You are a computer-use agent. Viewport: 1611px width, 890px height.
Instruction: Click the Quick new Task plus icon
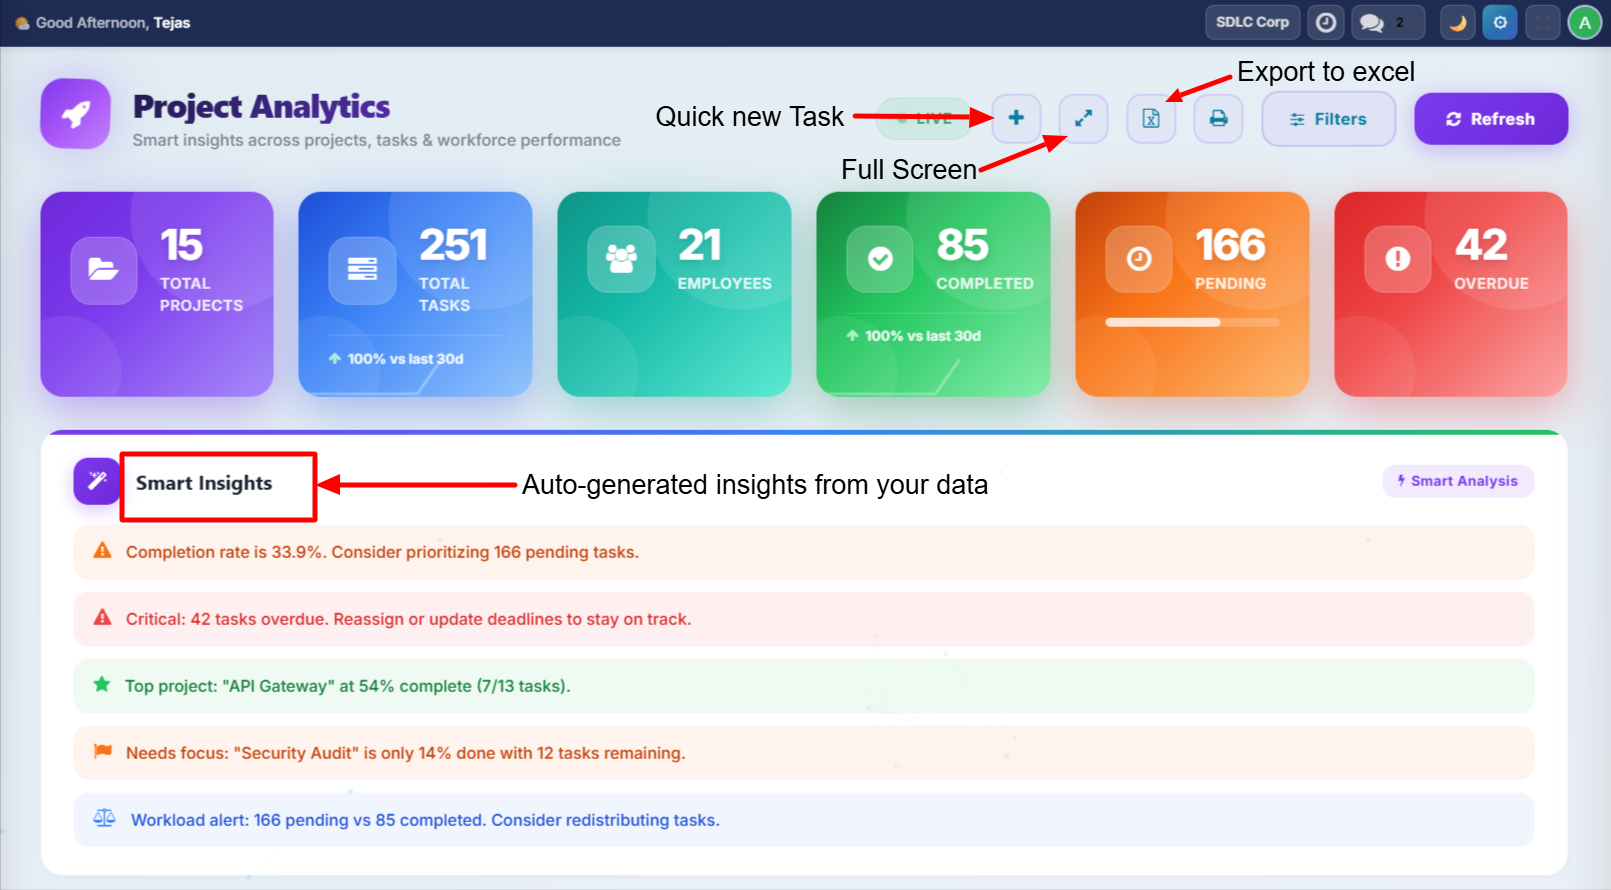[x=1016, y=118]
